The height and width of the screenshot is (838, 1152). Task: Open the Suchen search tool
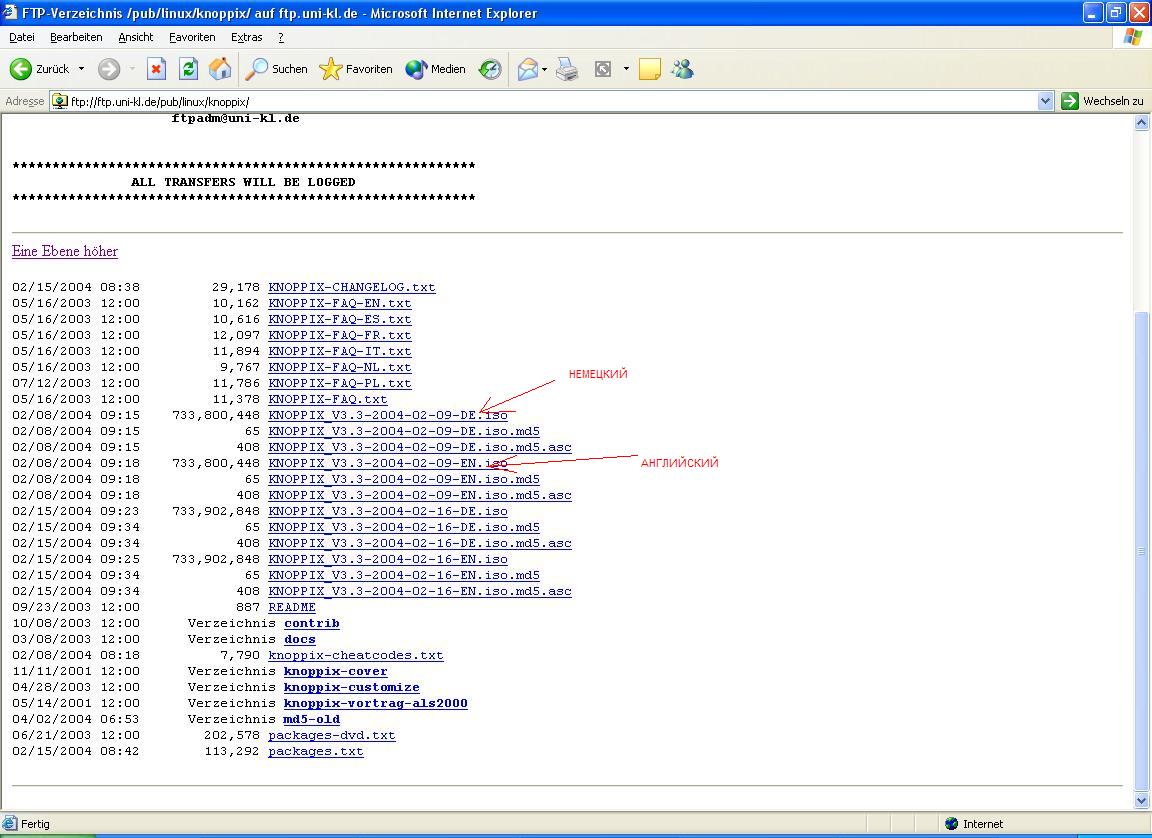[276, 69]
